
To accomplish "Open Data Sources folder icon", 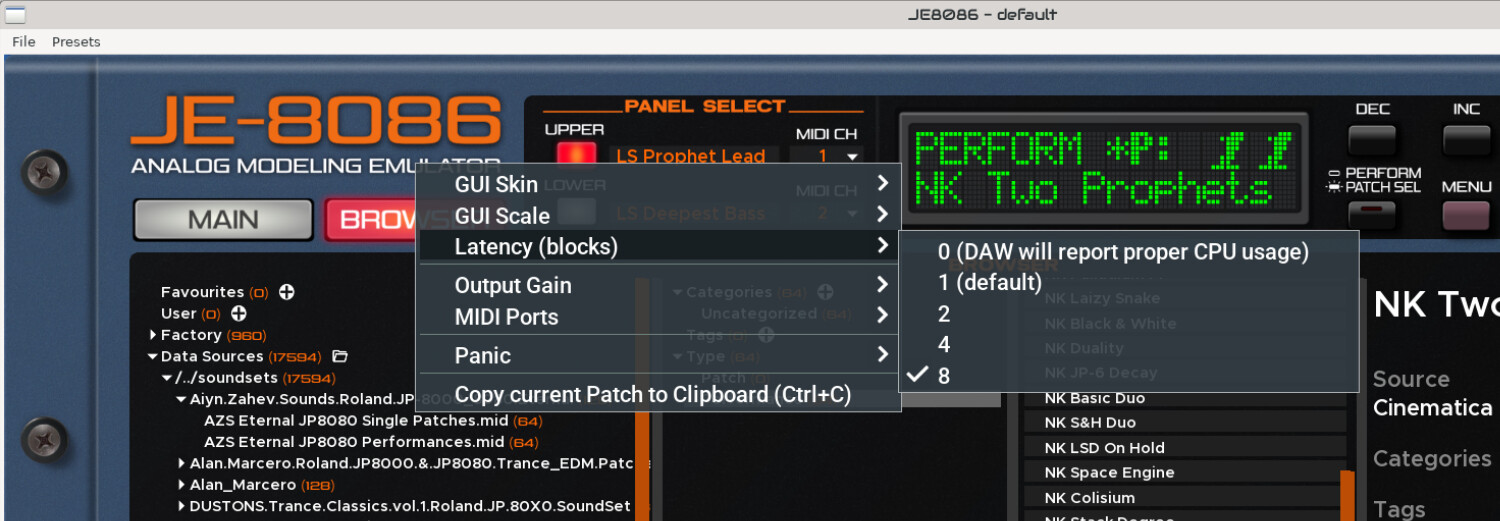I will click(x=339, y=356).
